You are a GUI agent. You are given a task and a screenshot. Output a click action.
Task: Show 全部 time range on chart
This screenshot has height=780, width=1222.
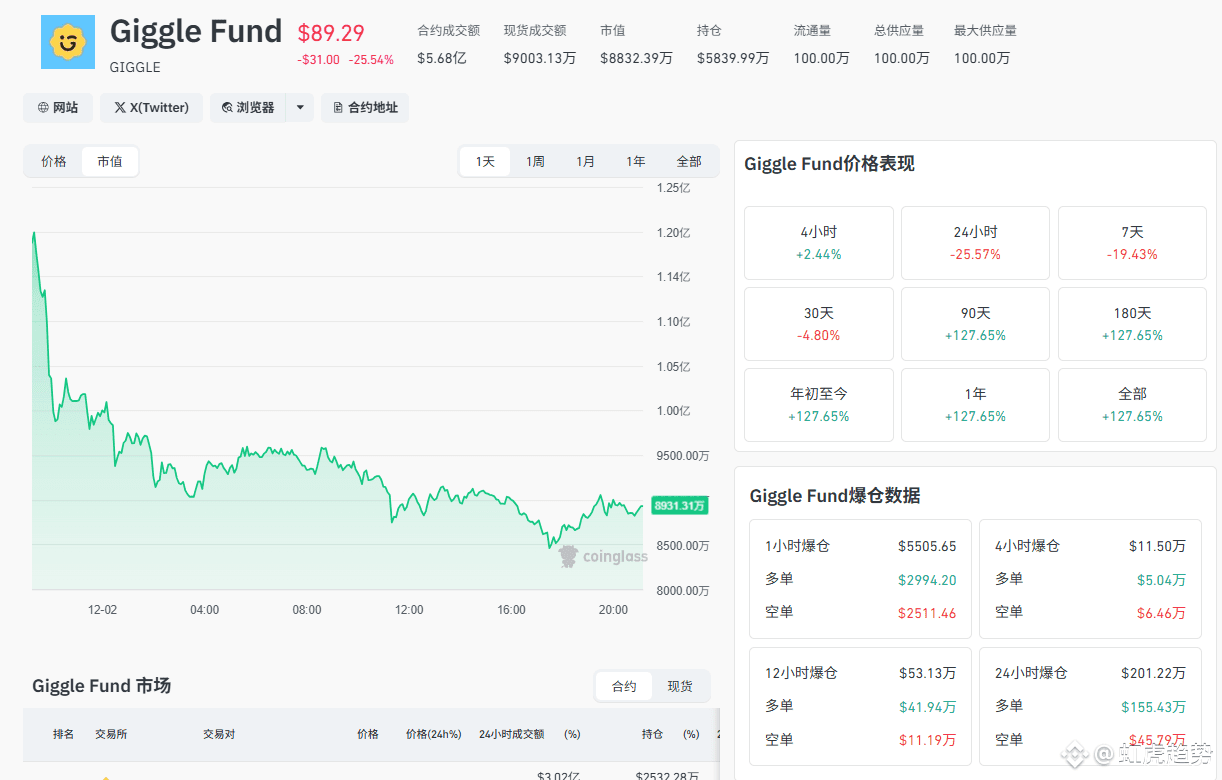point(689,161)
